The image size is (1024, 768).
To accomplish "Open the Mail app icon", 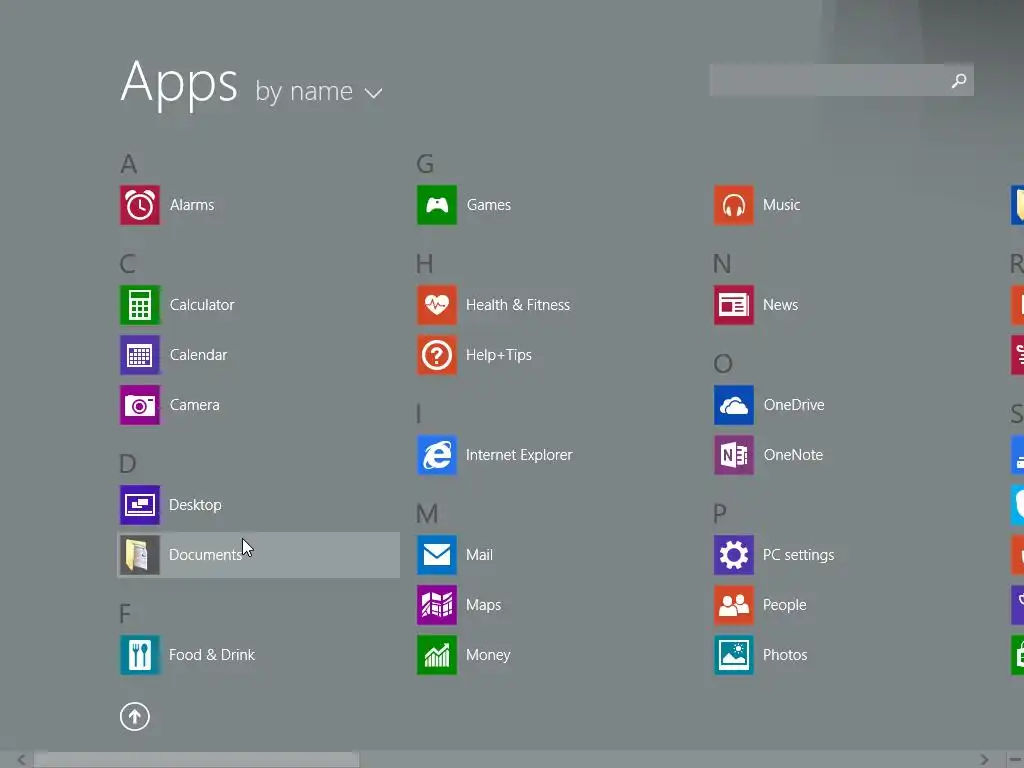I will pyautogui.click(x=437, y=555).
